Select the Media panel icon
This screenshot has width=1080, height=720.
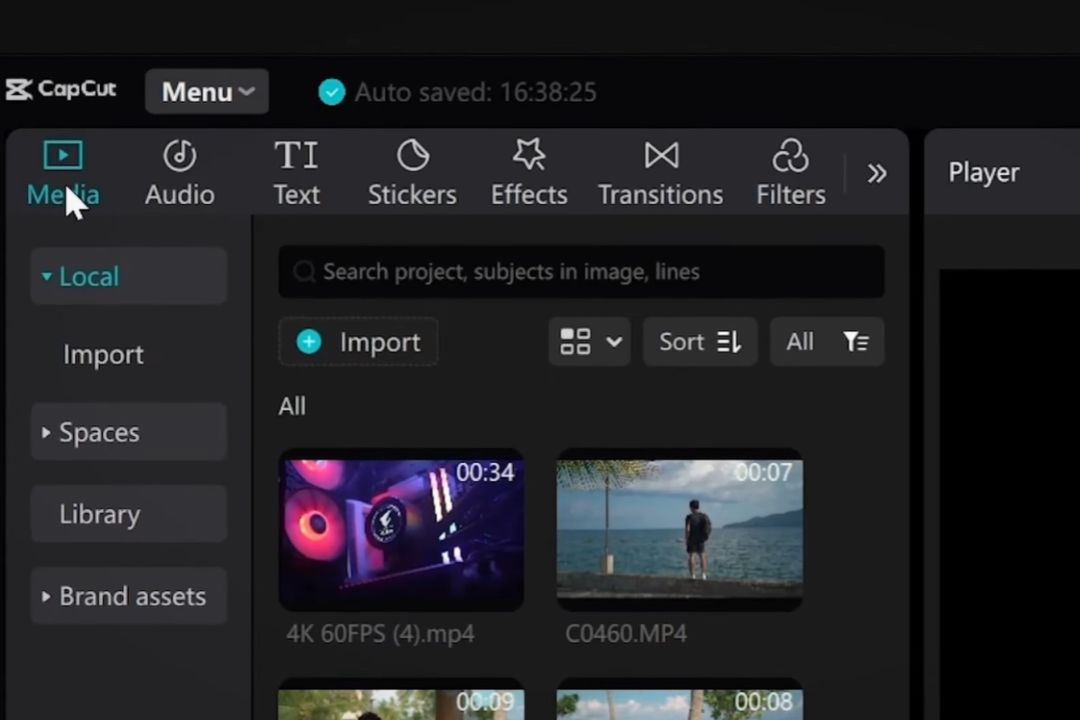point(62,155)
